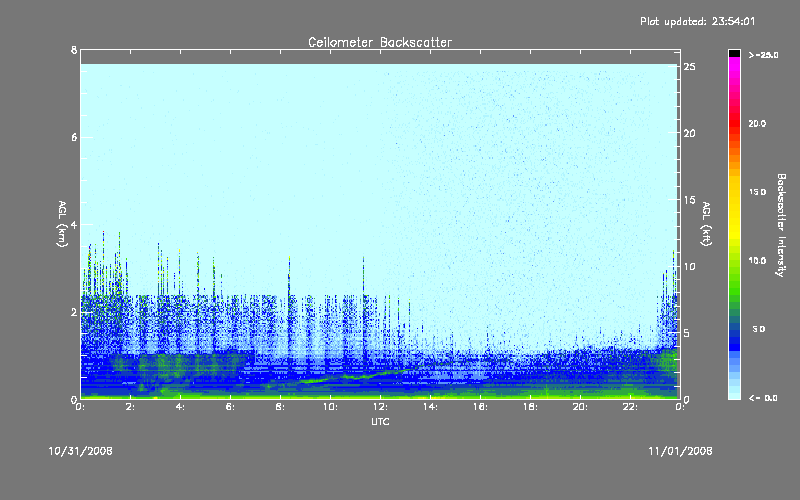Image resolution: width=800 pixels, height=500 pixels.
Task: Click the 'Backscatter Intensity' colorbar label
Action: 781,225
